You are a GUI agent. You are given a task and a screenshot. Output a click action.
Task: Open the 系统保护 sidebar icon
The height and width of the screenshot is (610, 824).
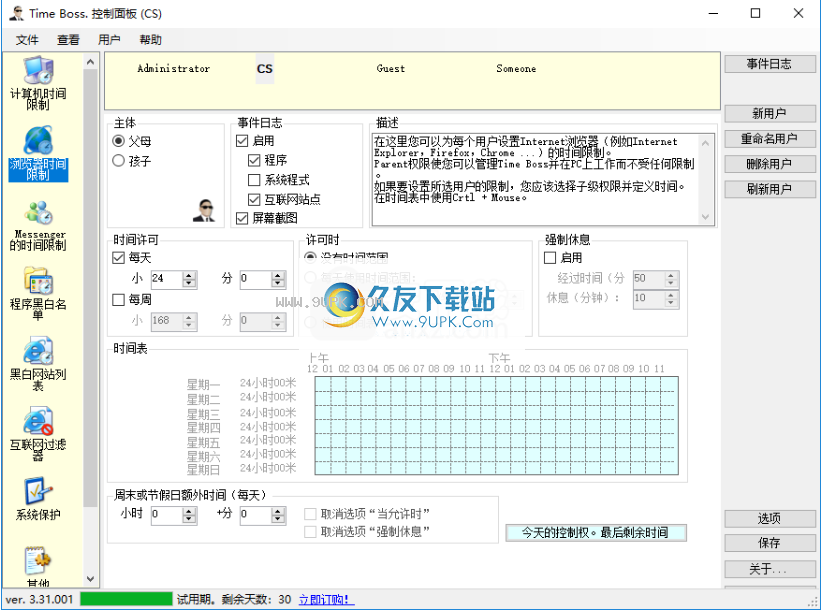38,499
